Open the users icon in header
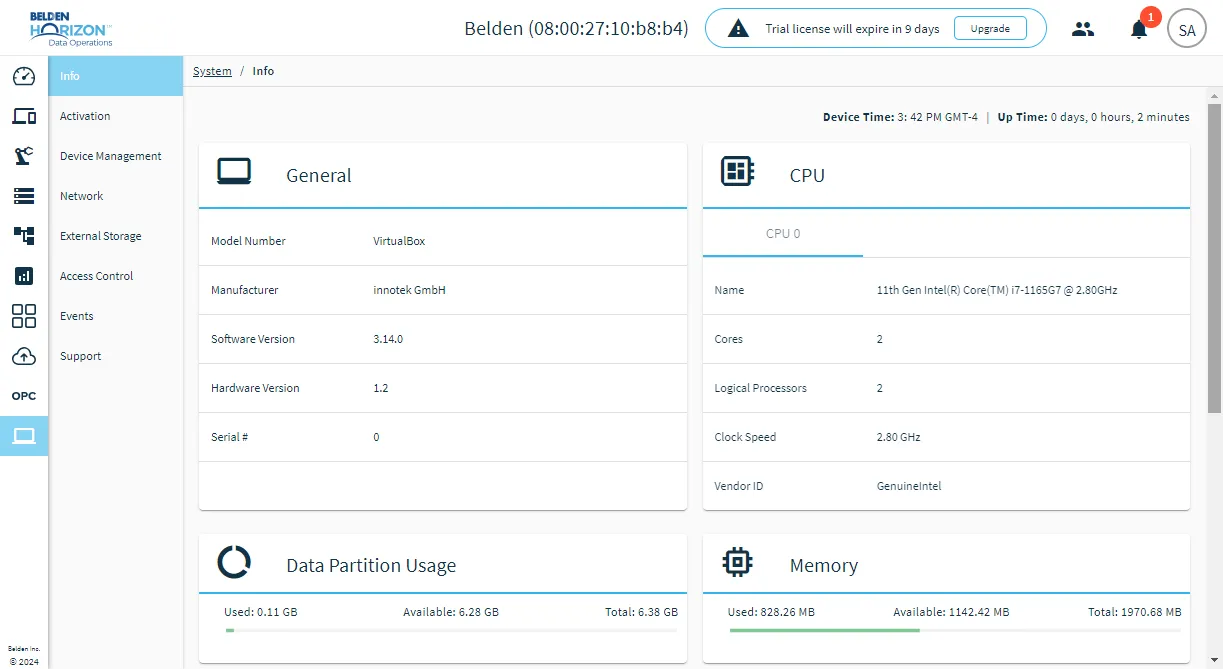This screenshot has width=1223, height=669. (x=1083, y=29)
